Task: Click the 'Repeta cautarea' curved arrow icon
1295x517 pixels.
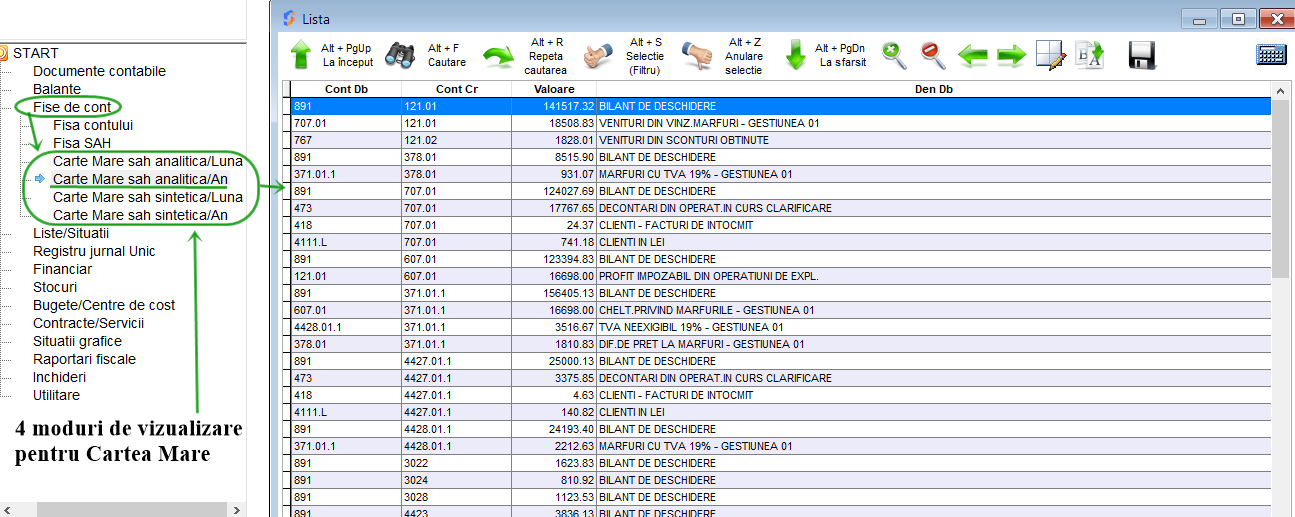Action: 498,56
